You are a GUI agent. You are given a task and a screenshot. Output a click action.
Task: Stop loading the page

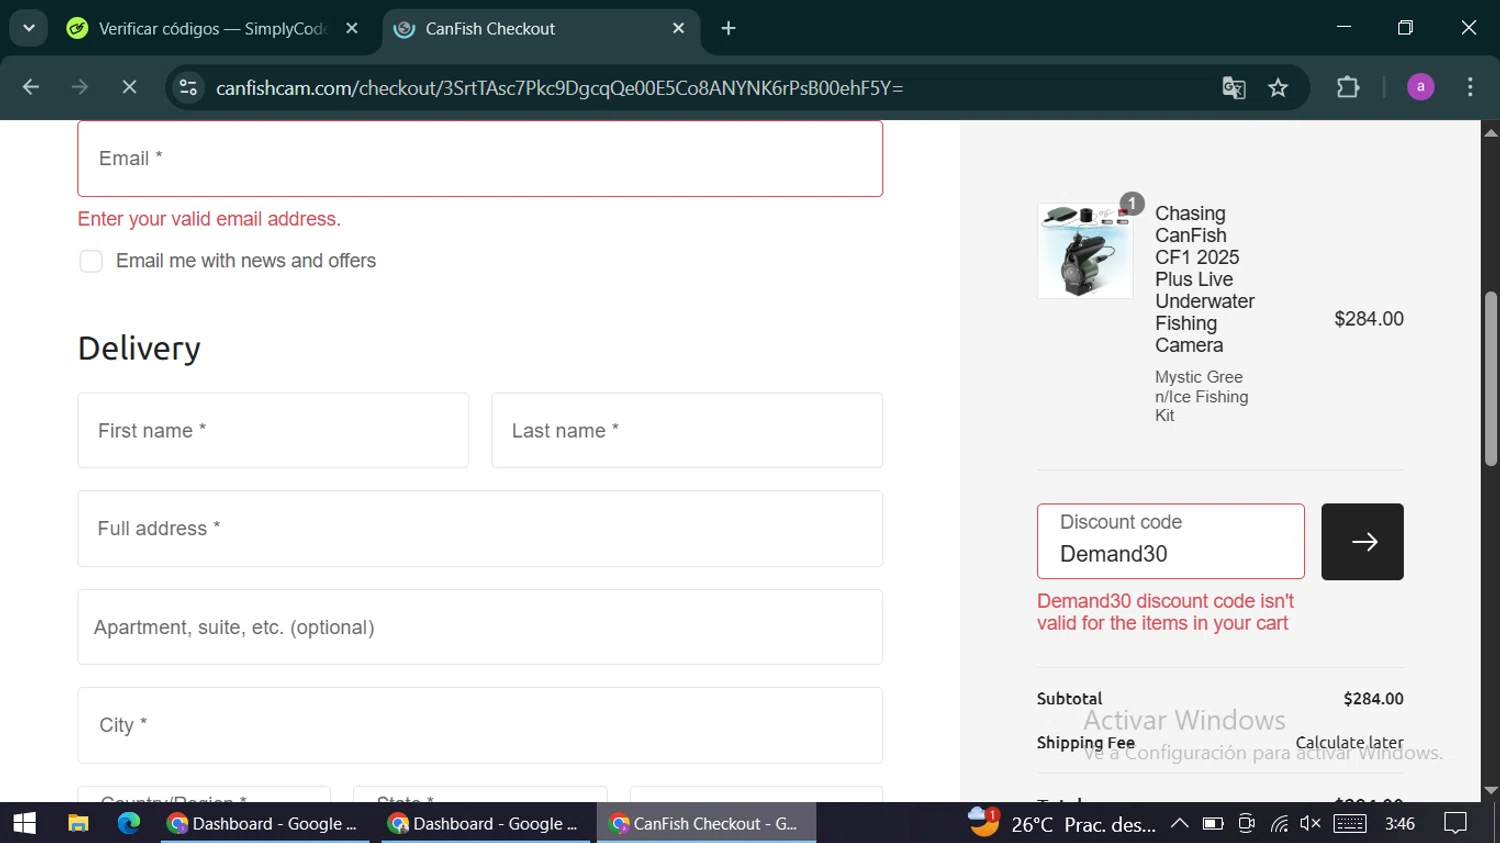click(x=129, y=88)
